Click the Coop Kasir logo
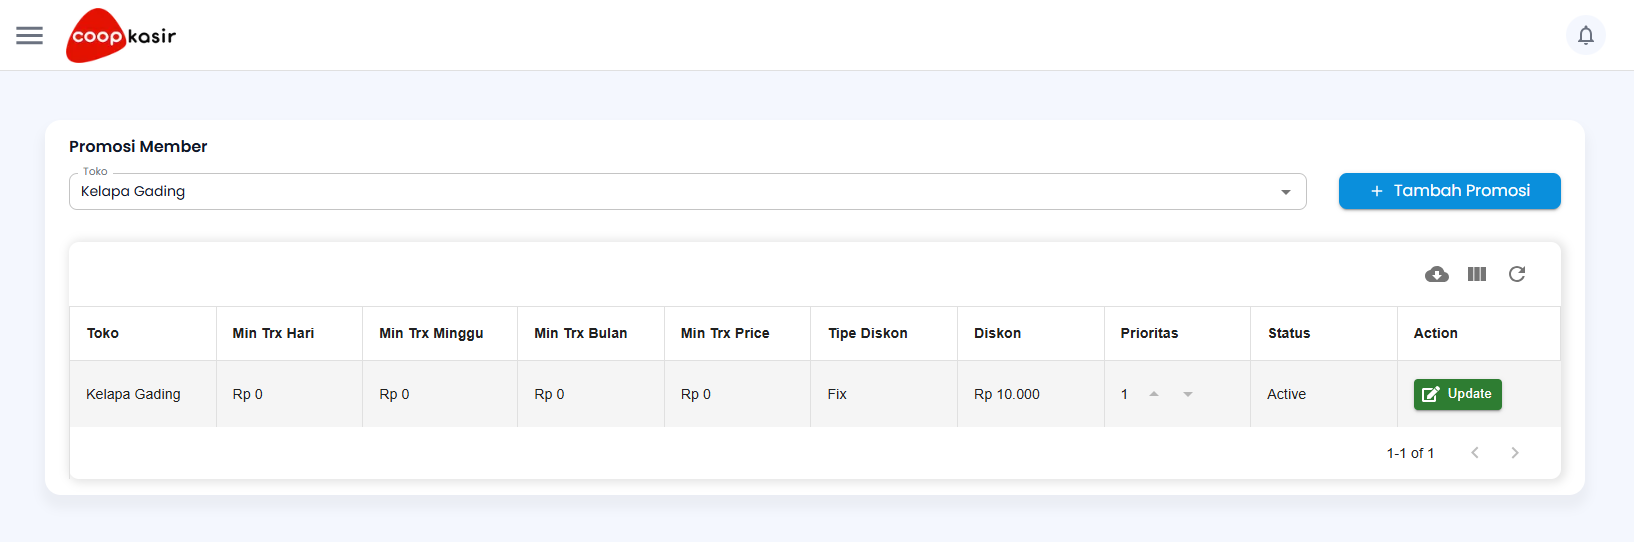1634x542 pixels. pos(121,36)
